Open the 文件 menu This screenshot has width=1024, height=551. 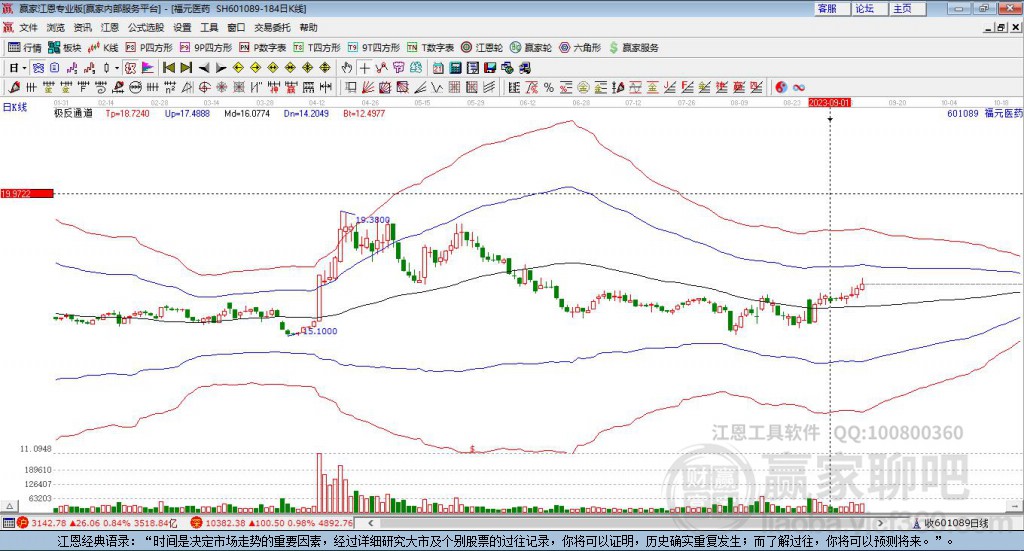coord(29,27)
